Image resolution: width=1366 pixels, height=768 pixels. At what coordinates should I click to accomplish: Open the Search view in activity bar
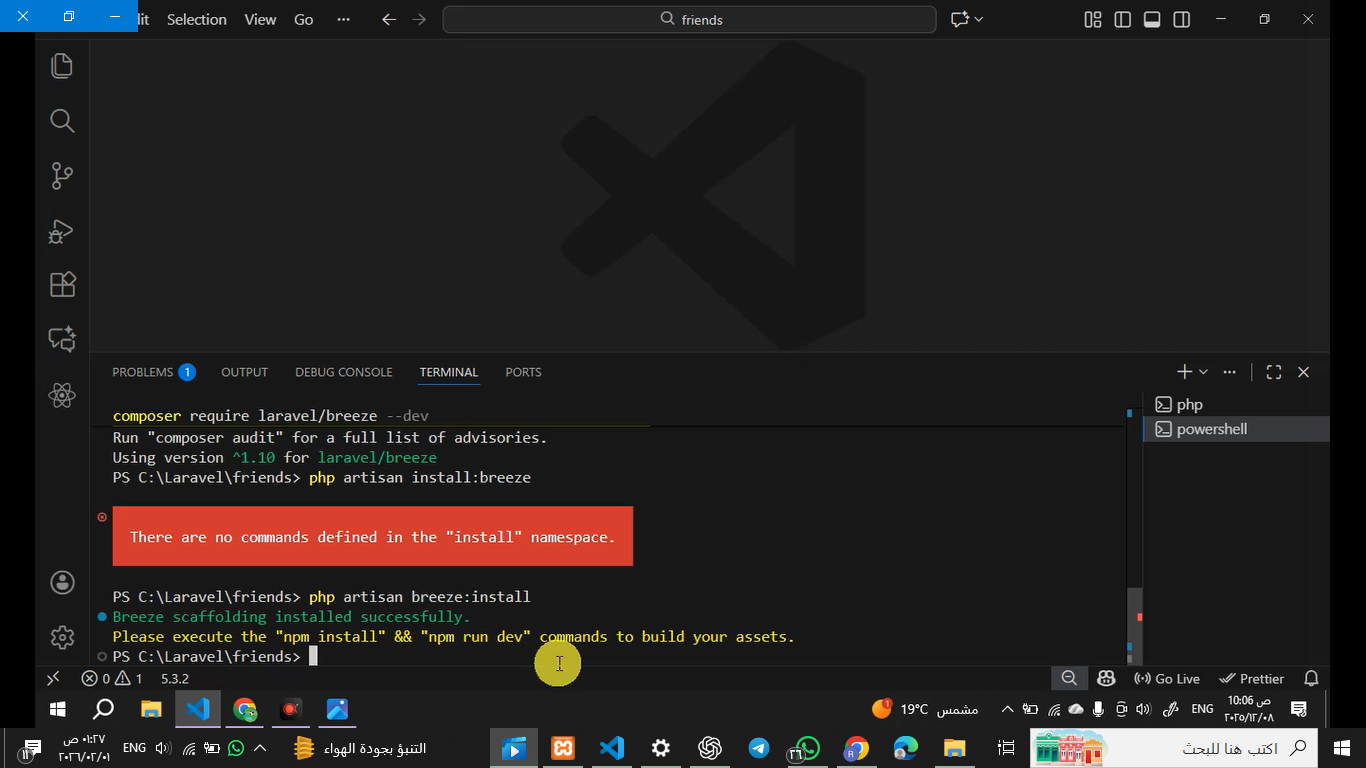(x=62, y=121)
